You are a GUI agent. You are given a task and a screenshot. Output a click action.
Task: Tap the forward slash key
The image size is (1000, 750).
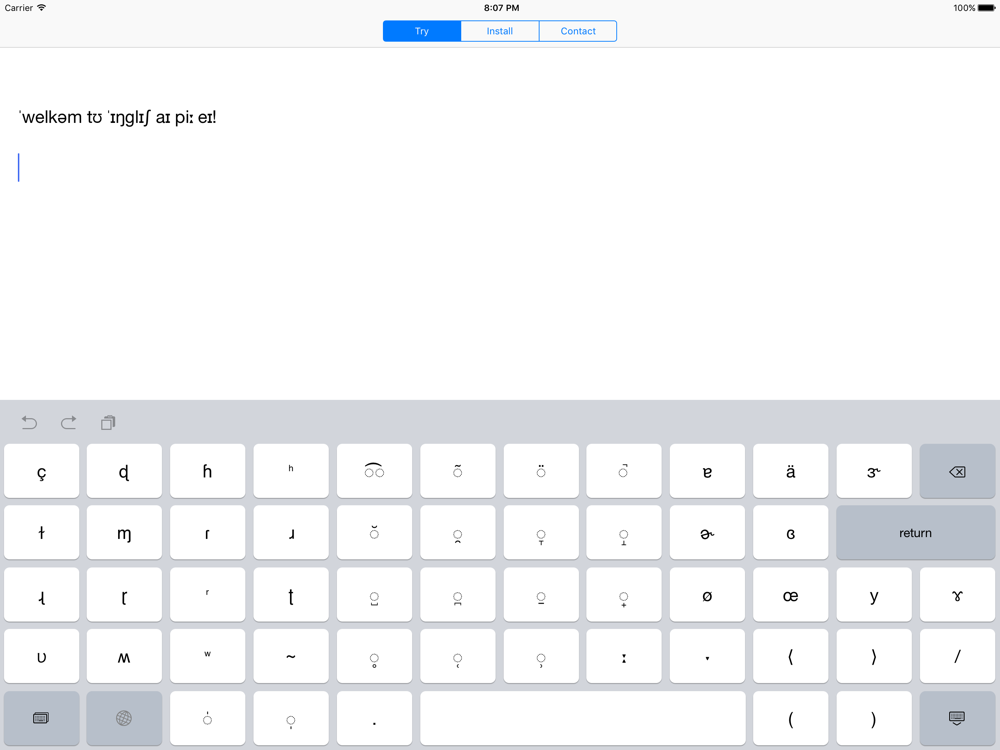pos(957,656)
